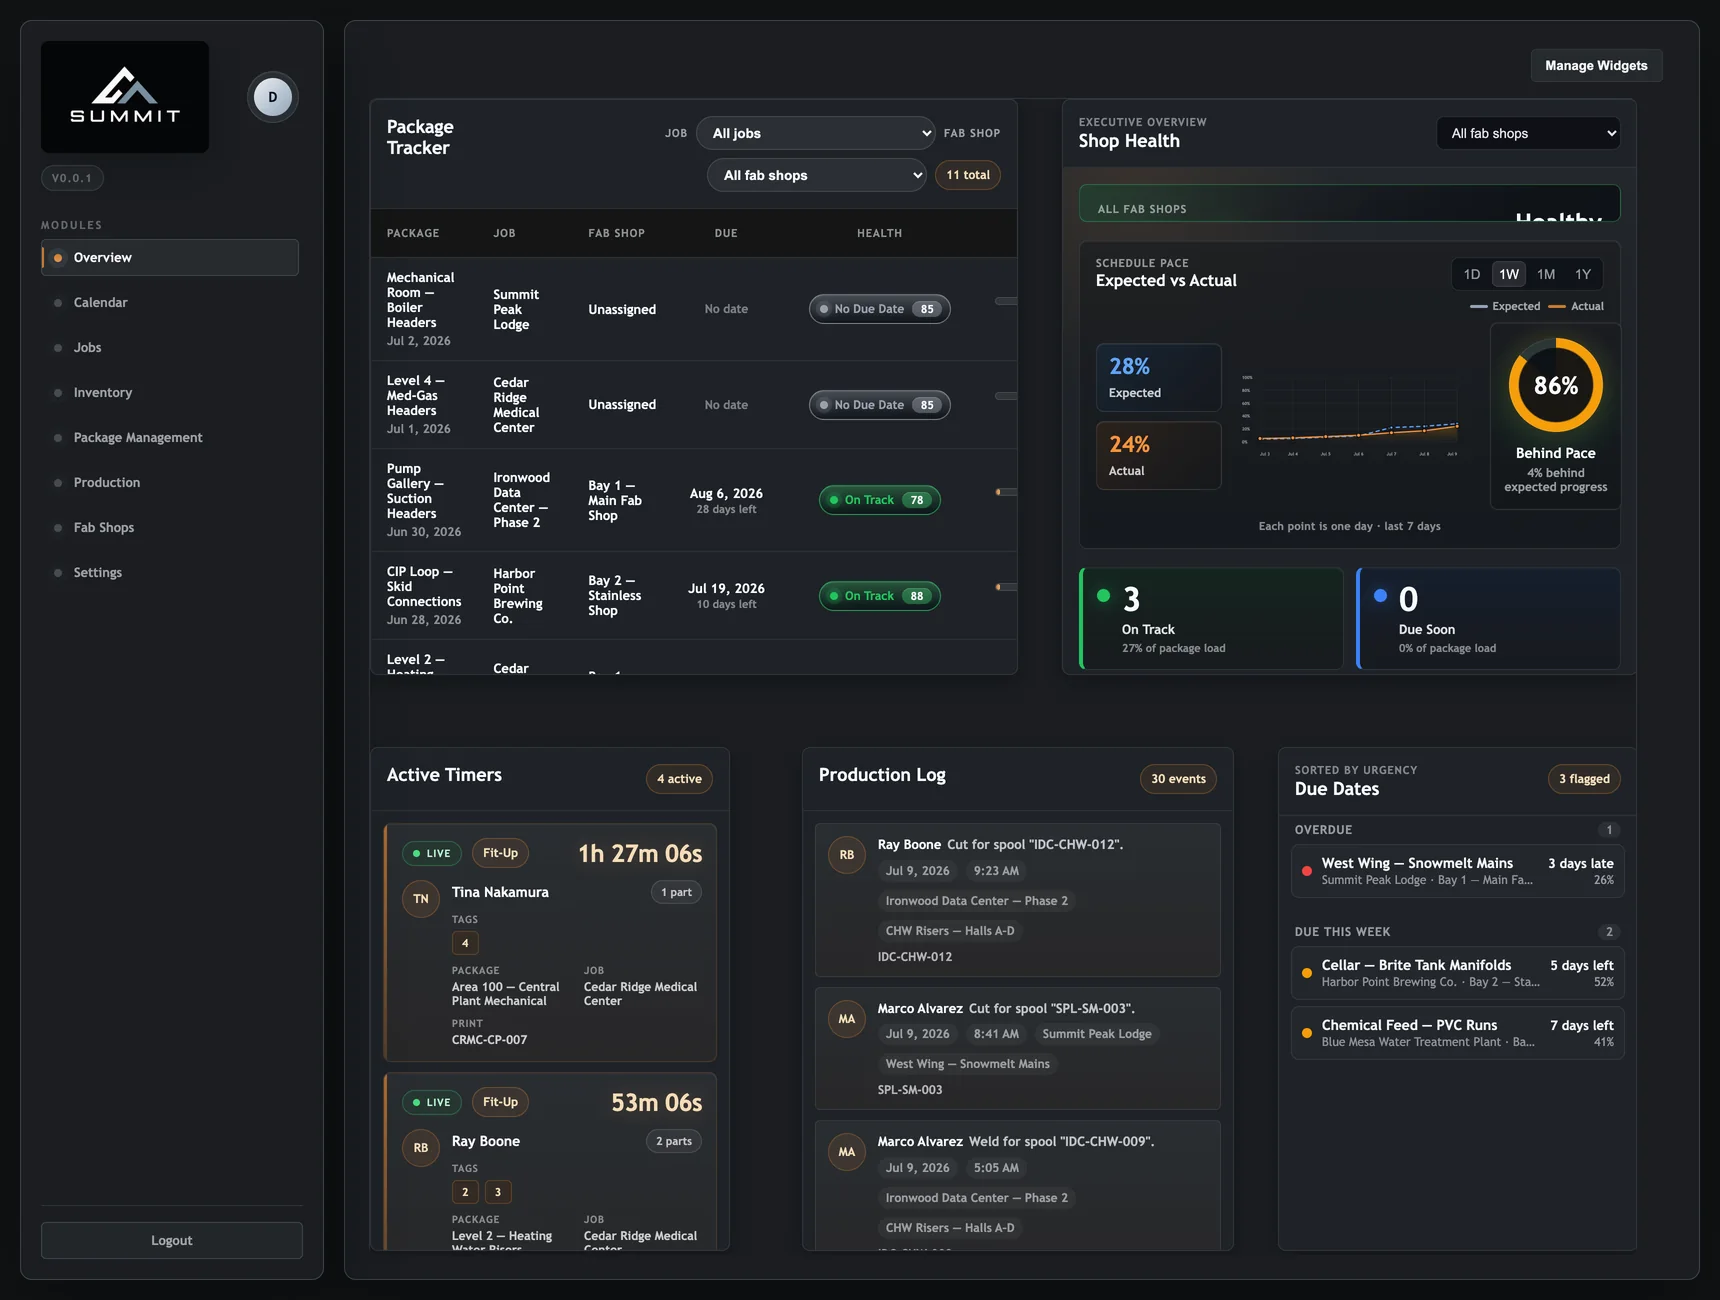The width and height of the screenshot is (1720, 1300).
Task: Click the Fit-Up tag on Ray Boone's timer
Action: coord(500,1102)
